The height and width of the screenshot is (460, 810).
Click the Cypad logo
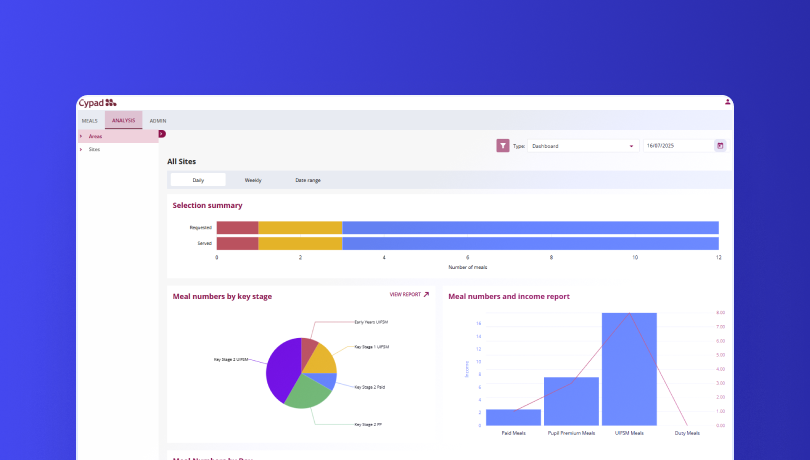click(x=97, y=102)
